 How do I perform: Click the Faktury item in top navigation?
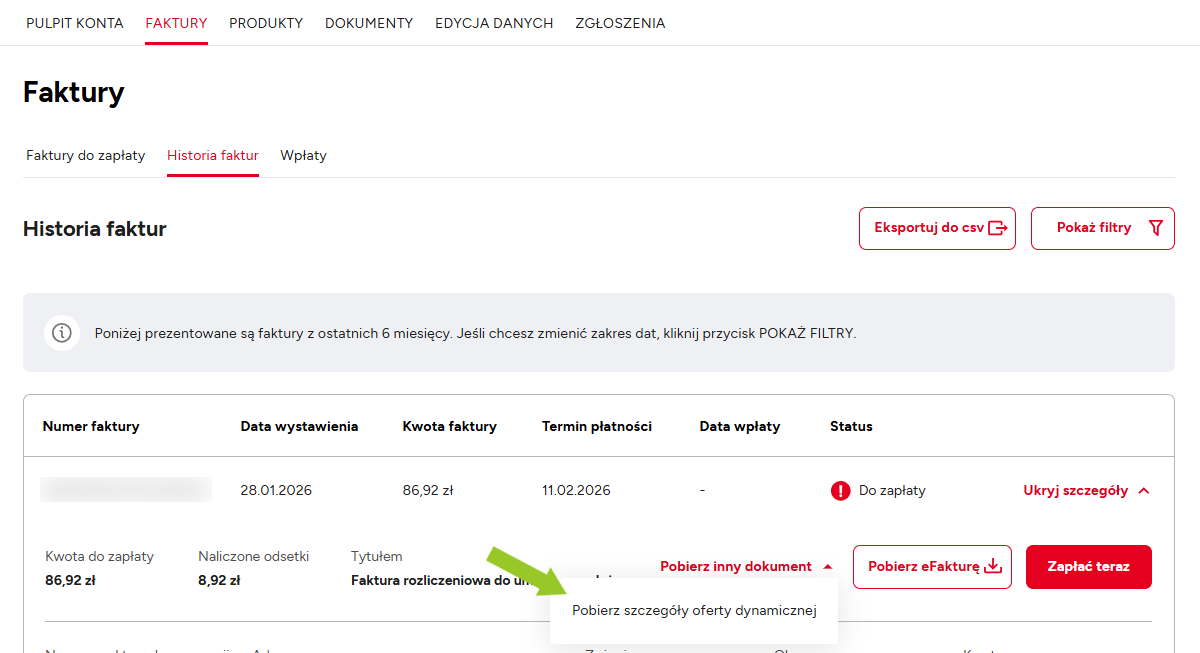click(x=176, y=23)
